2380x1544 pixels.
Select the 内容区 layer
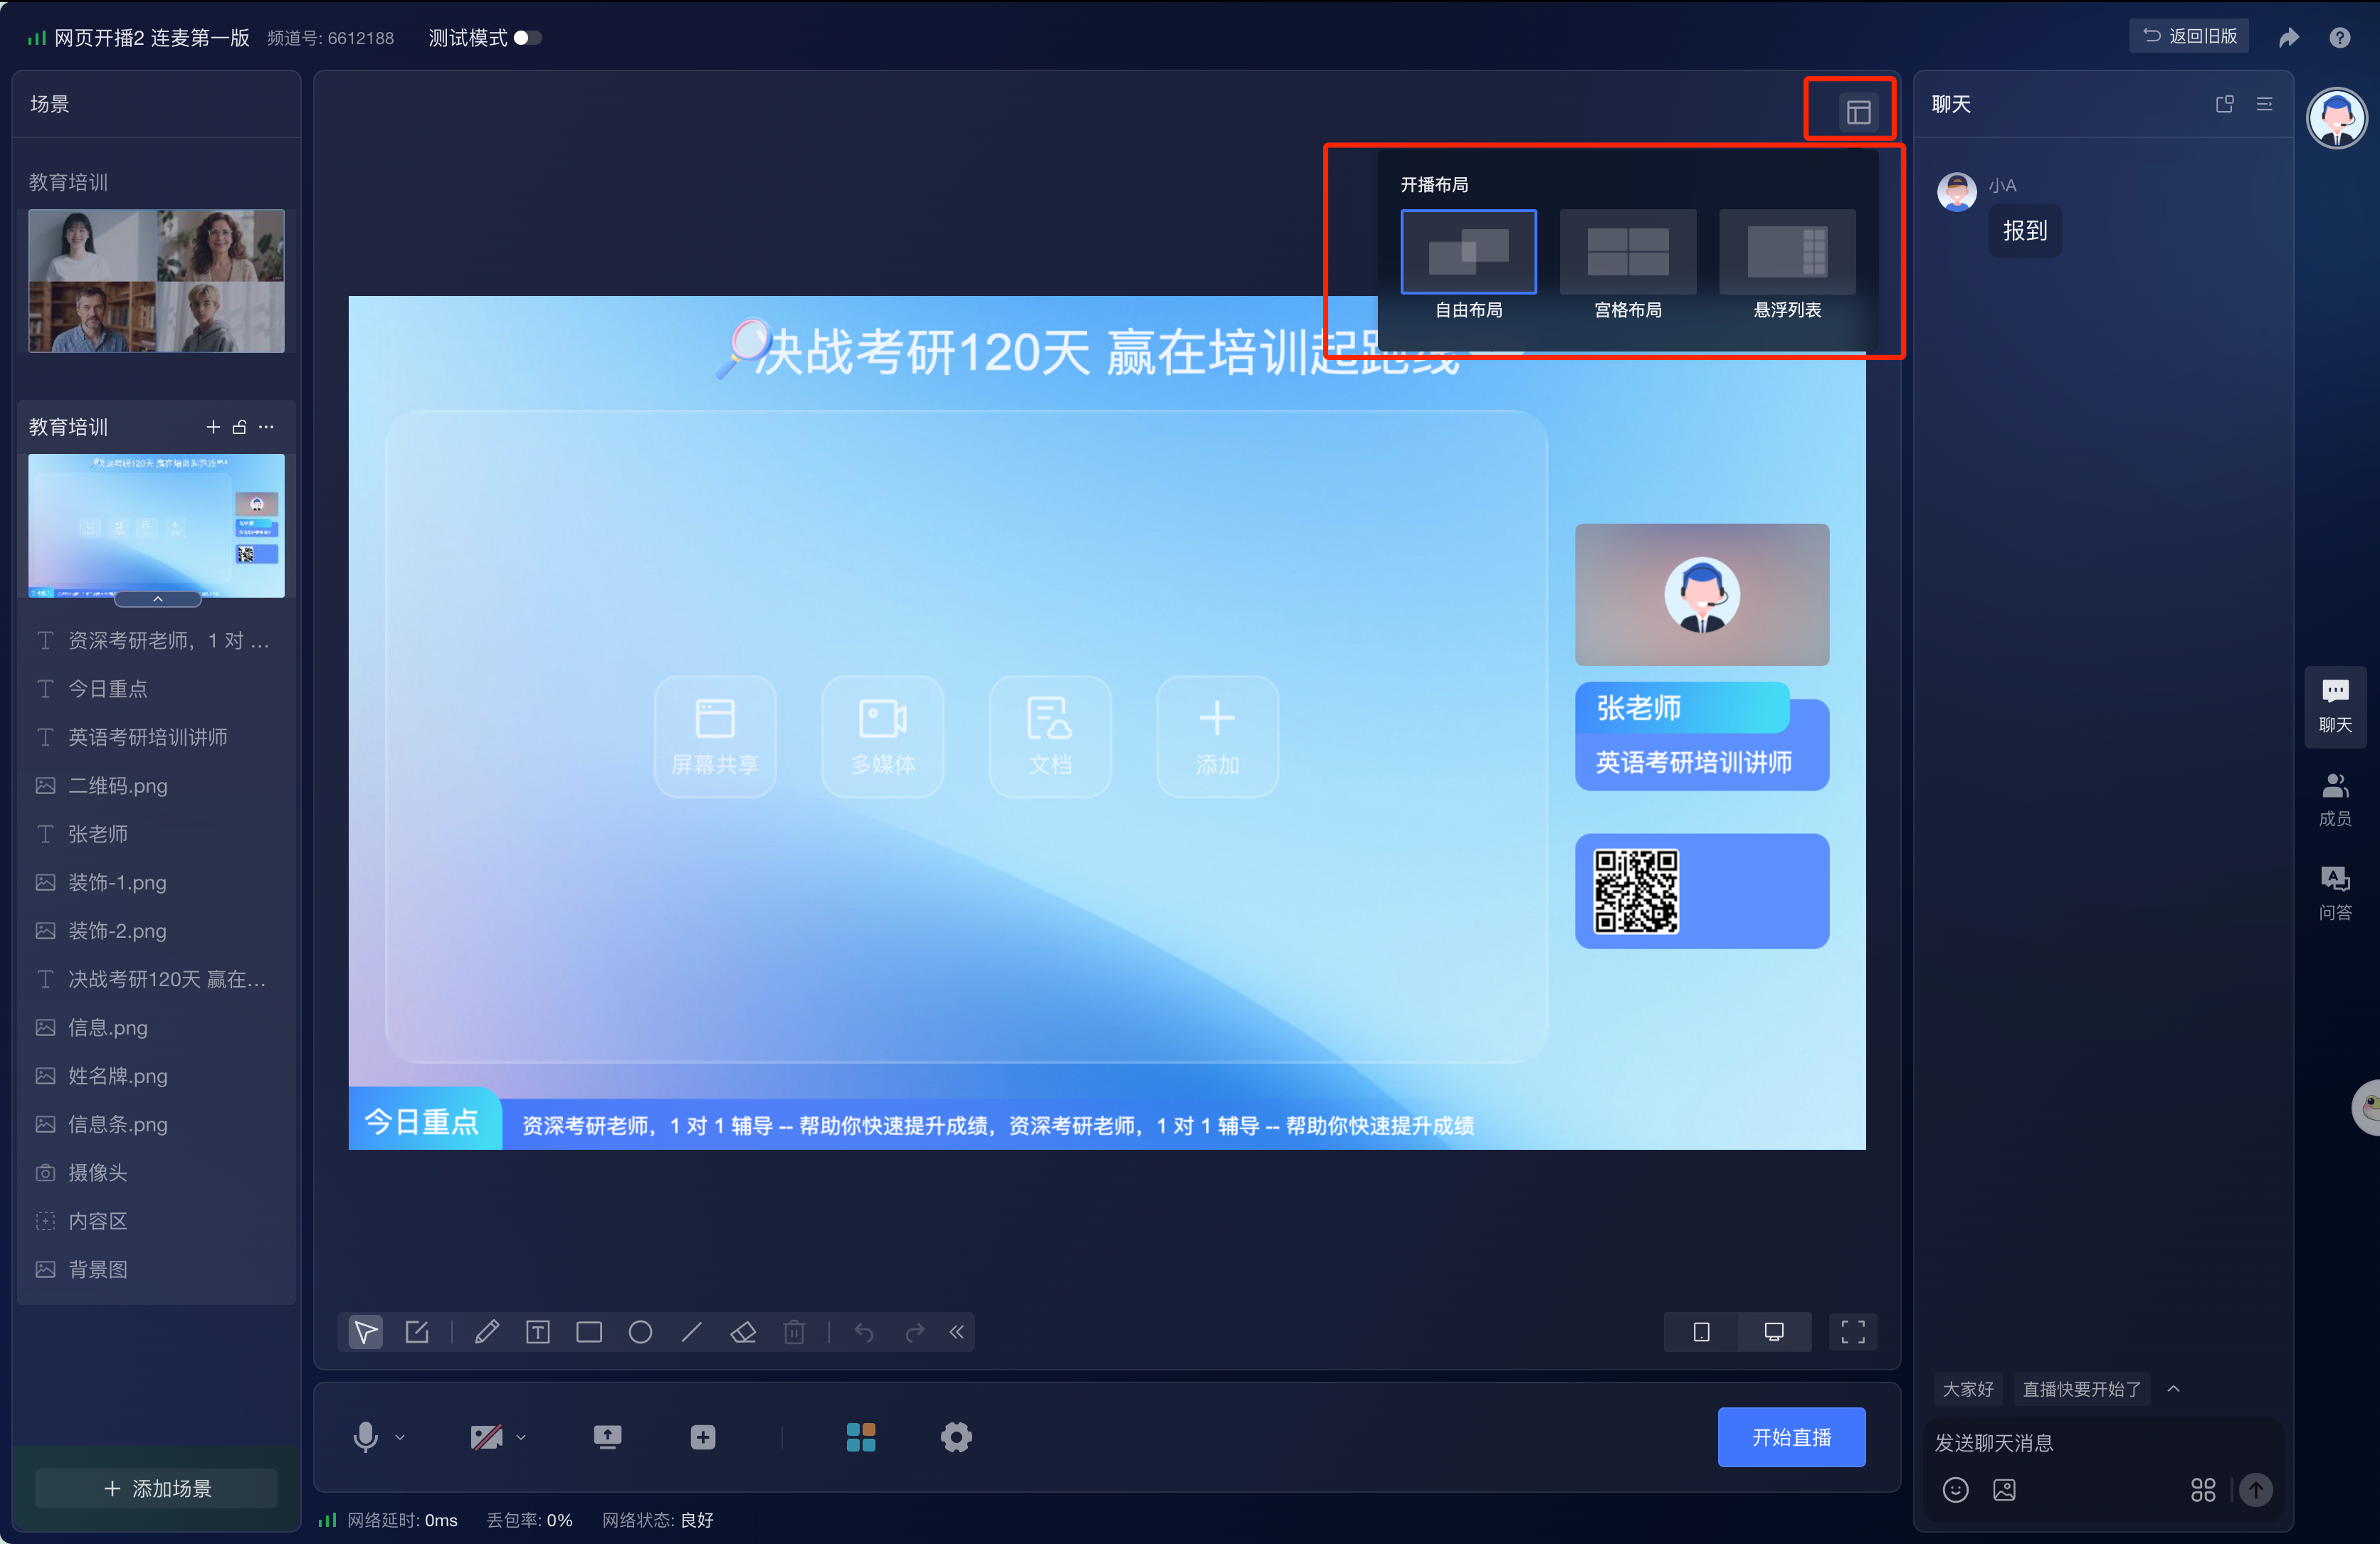click(x=157, y=1221)
